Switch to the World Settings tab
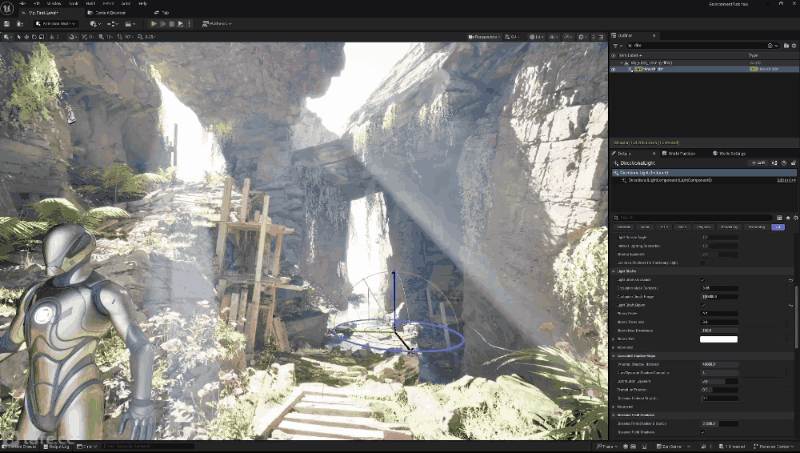The width and height of the screenshot is (800, 453). [730, 153]
